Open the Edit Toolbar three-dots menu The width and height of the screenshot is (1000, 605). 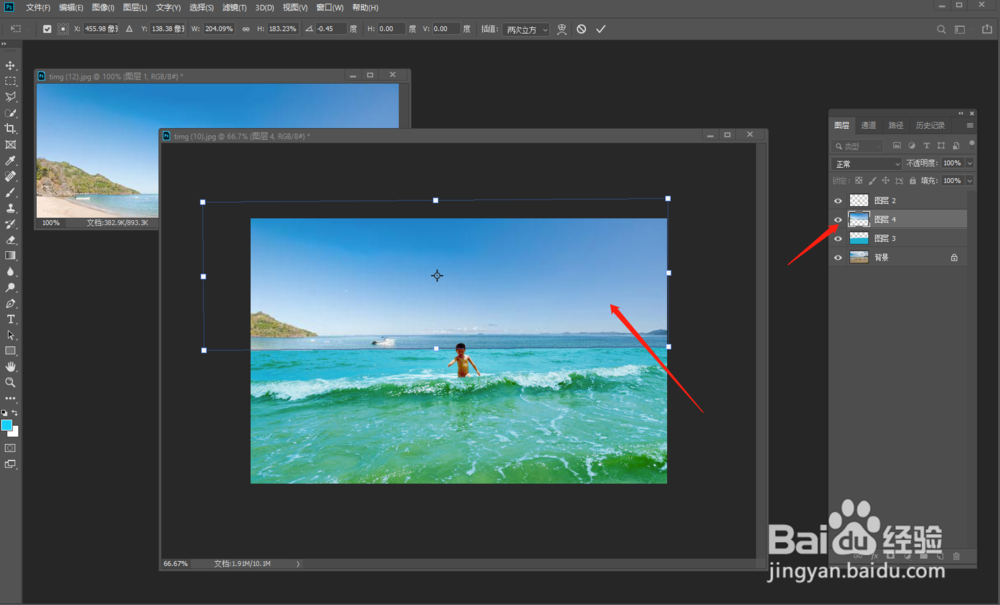pos(10,398)
